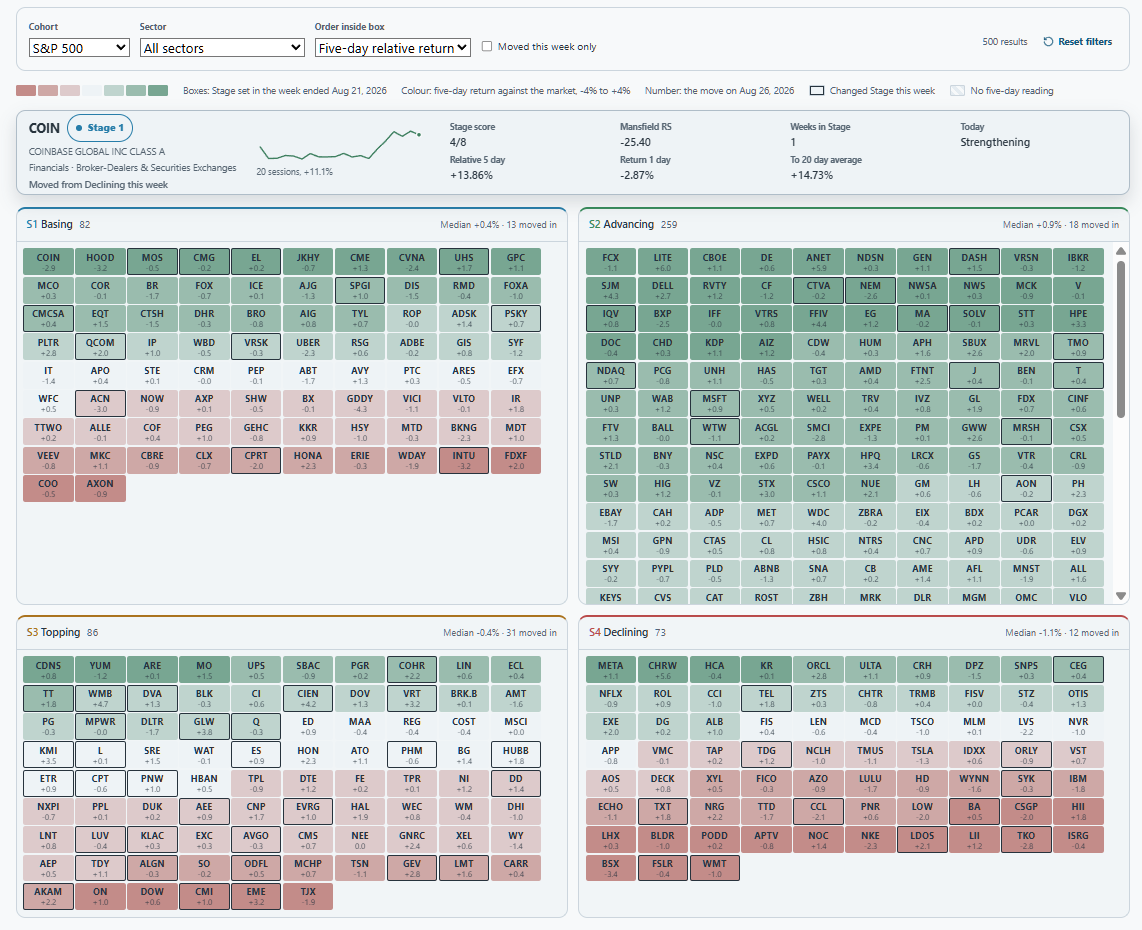Click the S2 Advancing panel scroll-up arrow
This screenshot has width=1142, height=930.
[x=1121, y=251]
